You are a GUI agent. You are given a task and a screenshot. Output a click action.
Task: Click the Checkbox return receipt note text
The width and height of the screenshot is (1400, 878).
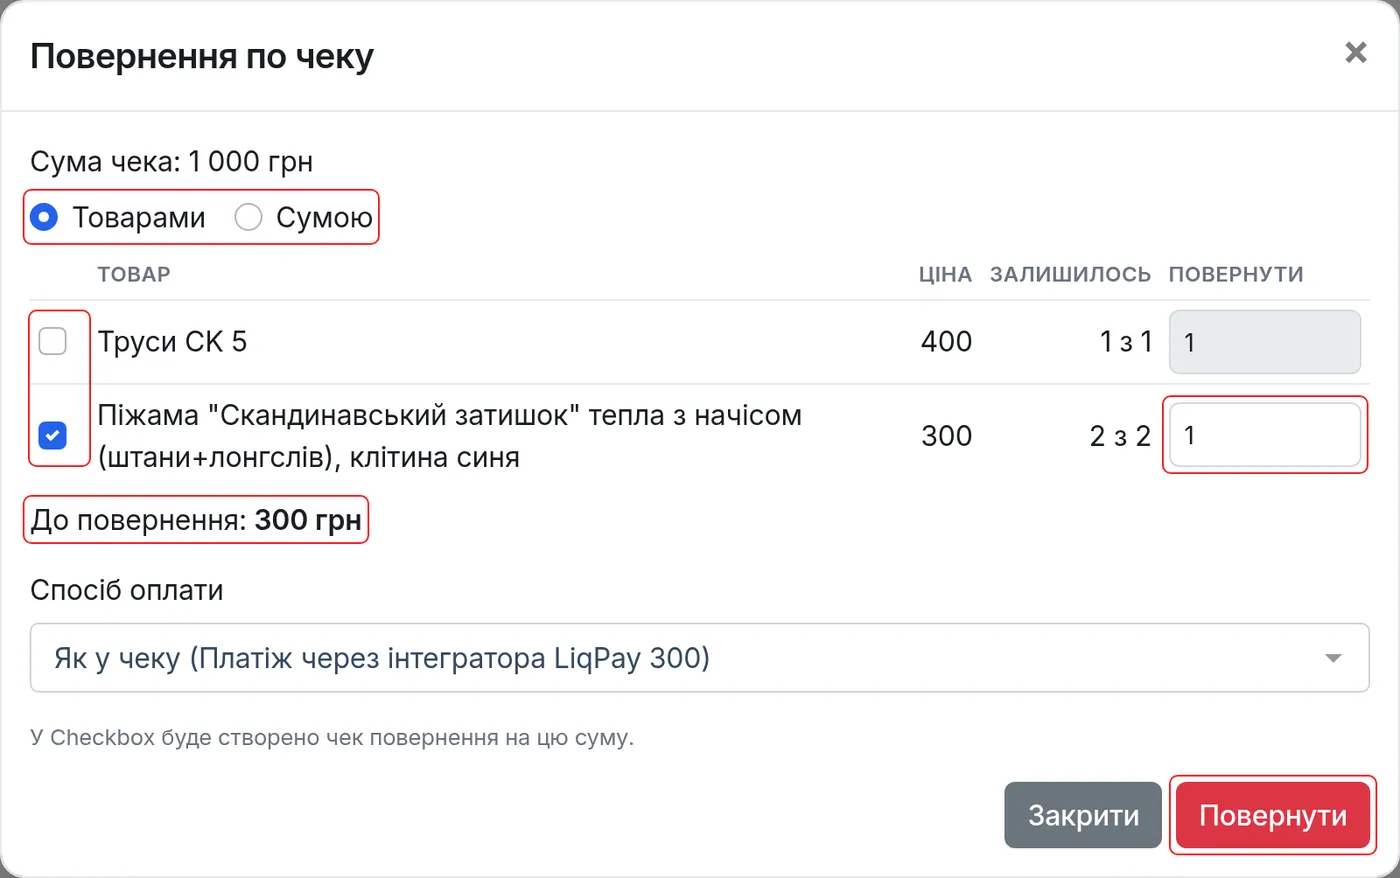point(332,738)
